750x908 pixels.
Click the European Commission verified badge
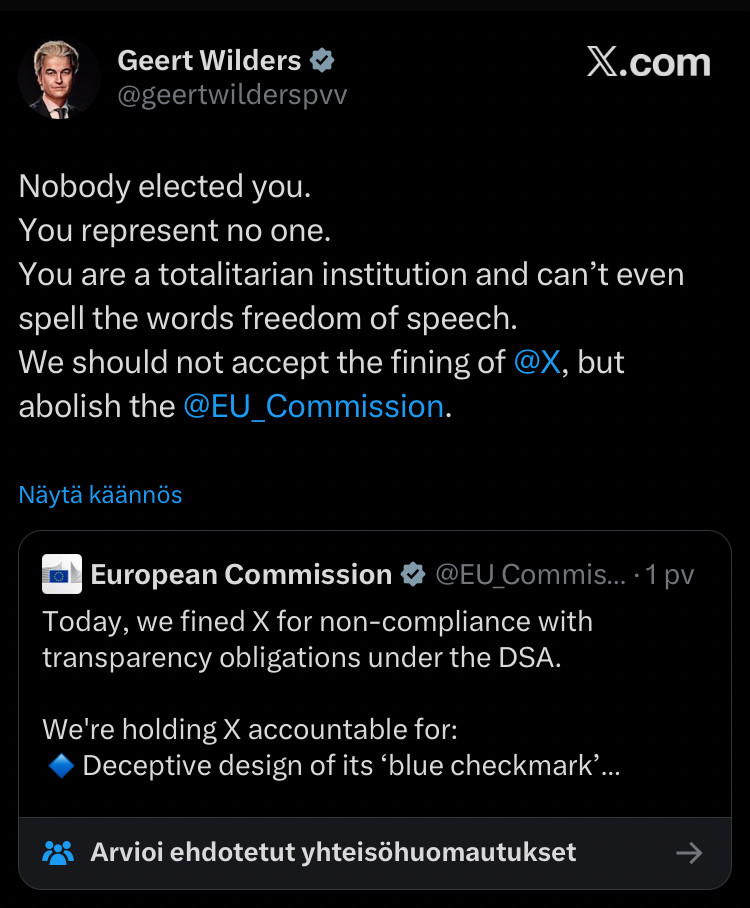point(412,575)
